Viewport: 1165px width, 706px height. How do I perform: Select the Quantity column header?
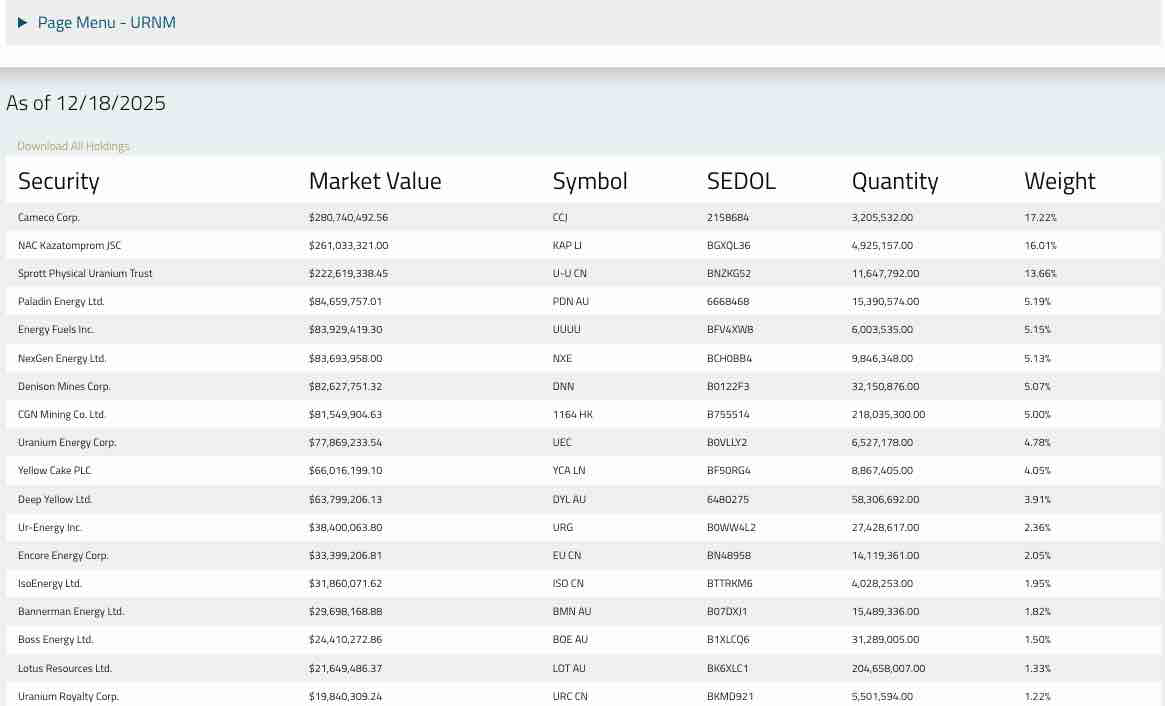pyautogui.click(x=895, y=181)
